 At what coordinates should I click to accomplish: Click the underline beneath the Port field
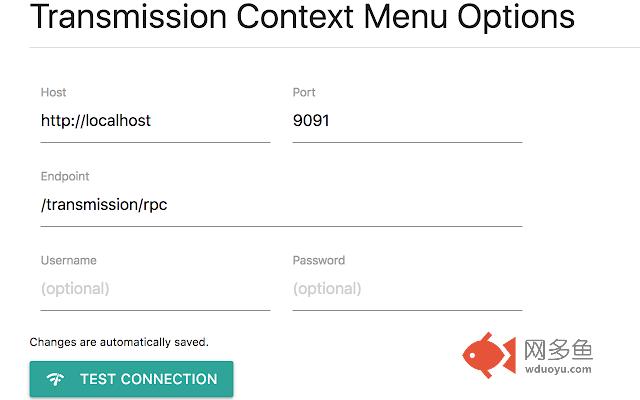tap(407, 142)
